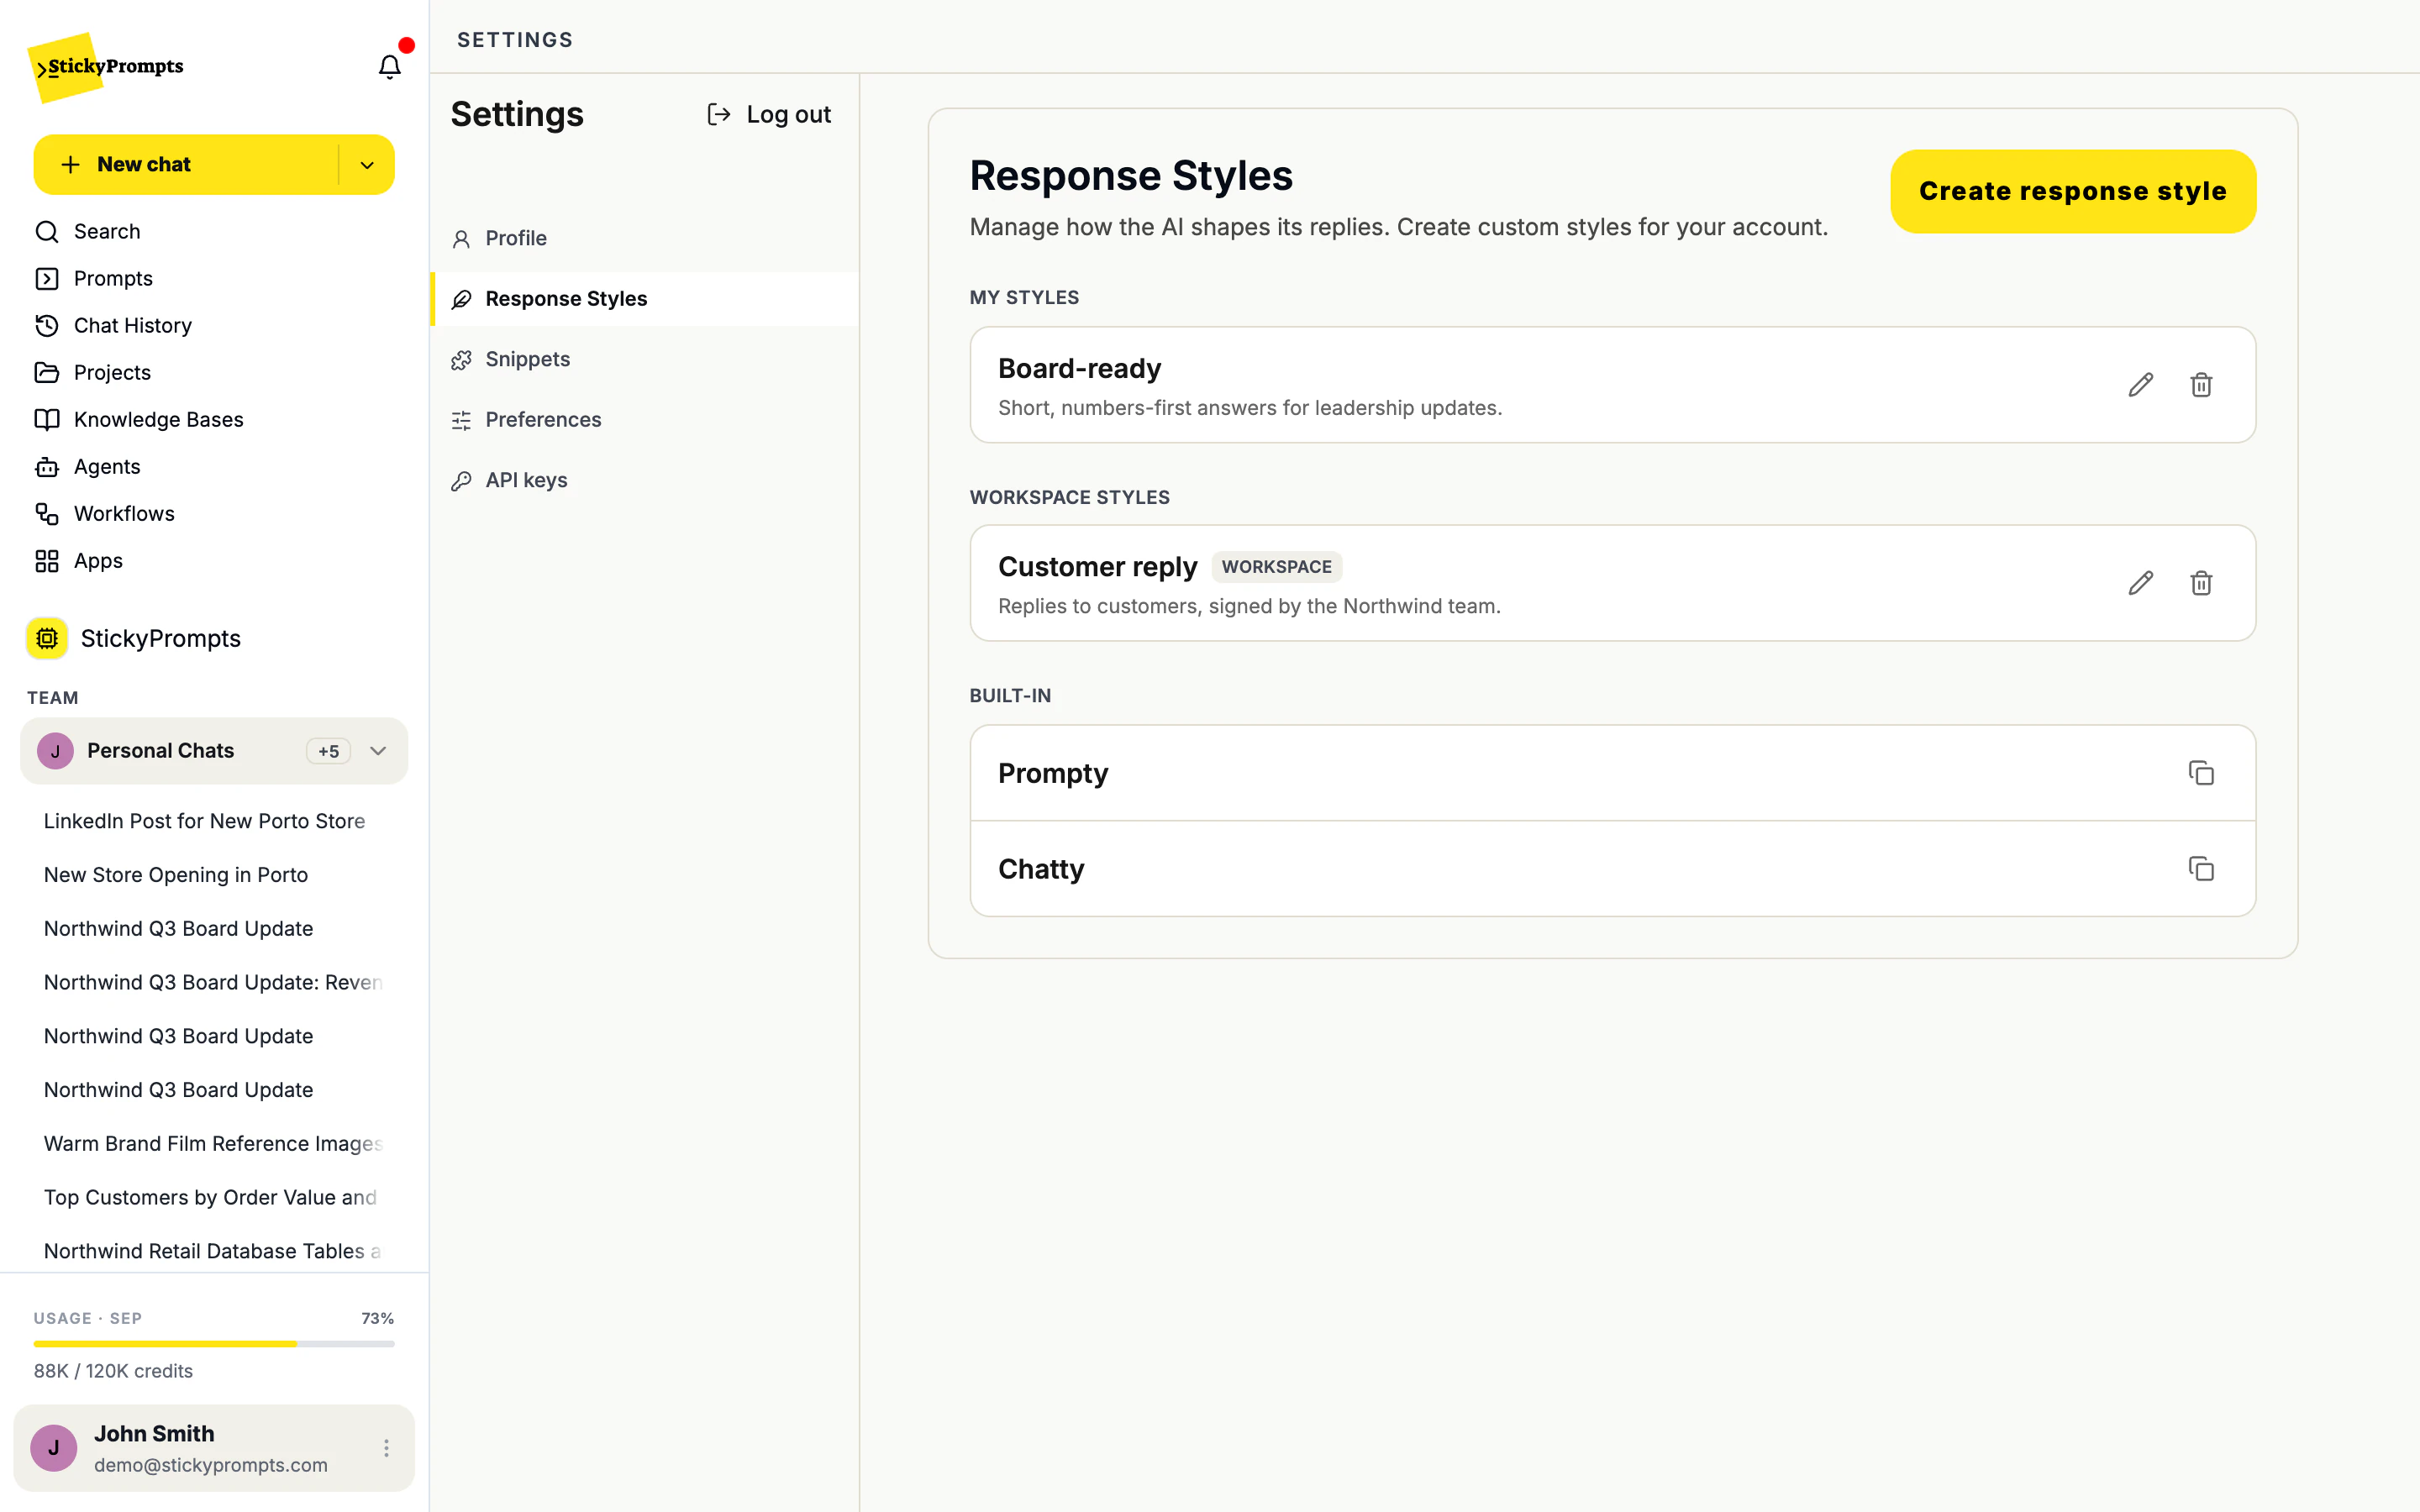Click Create response style button
Image resolution: width=2420 pixels, height=1512 pixels.
(x=2073, y=191)
